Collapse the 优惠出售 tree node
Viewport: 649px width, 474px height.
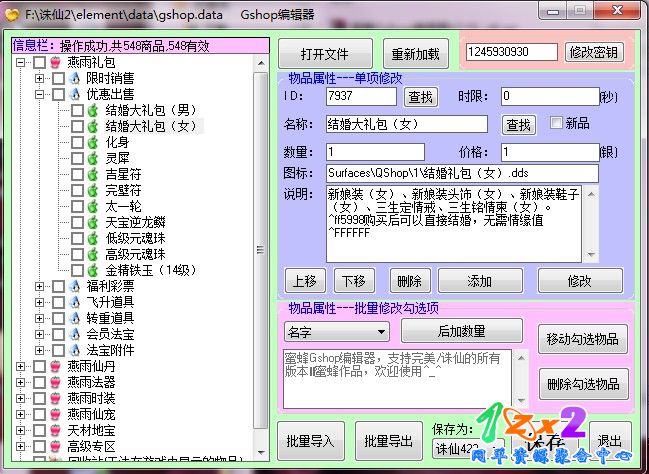[40, 94]
